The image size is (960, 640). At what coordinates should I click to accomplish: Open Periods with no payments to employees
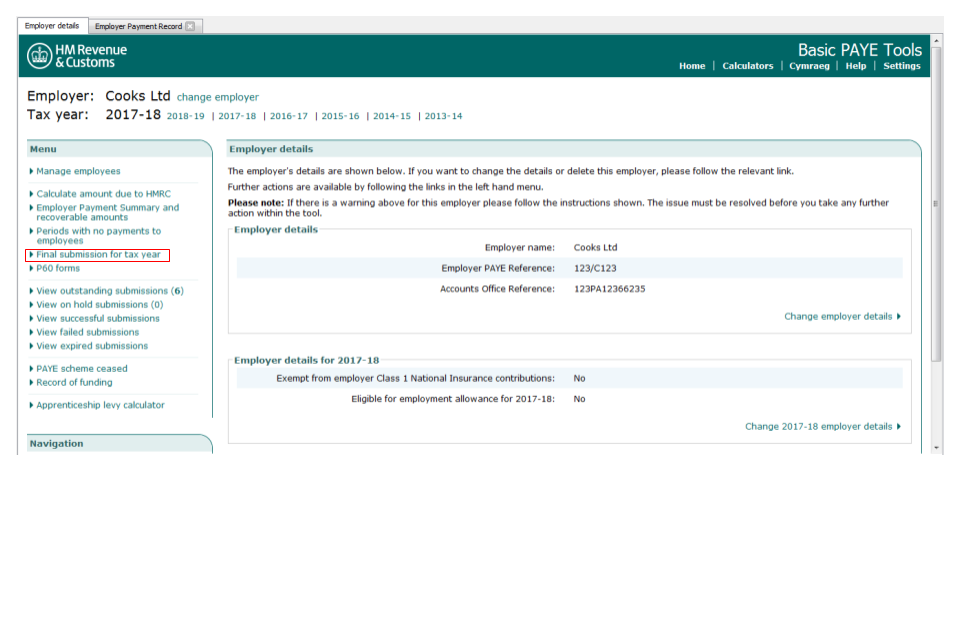98,236
